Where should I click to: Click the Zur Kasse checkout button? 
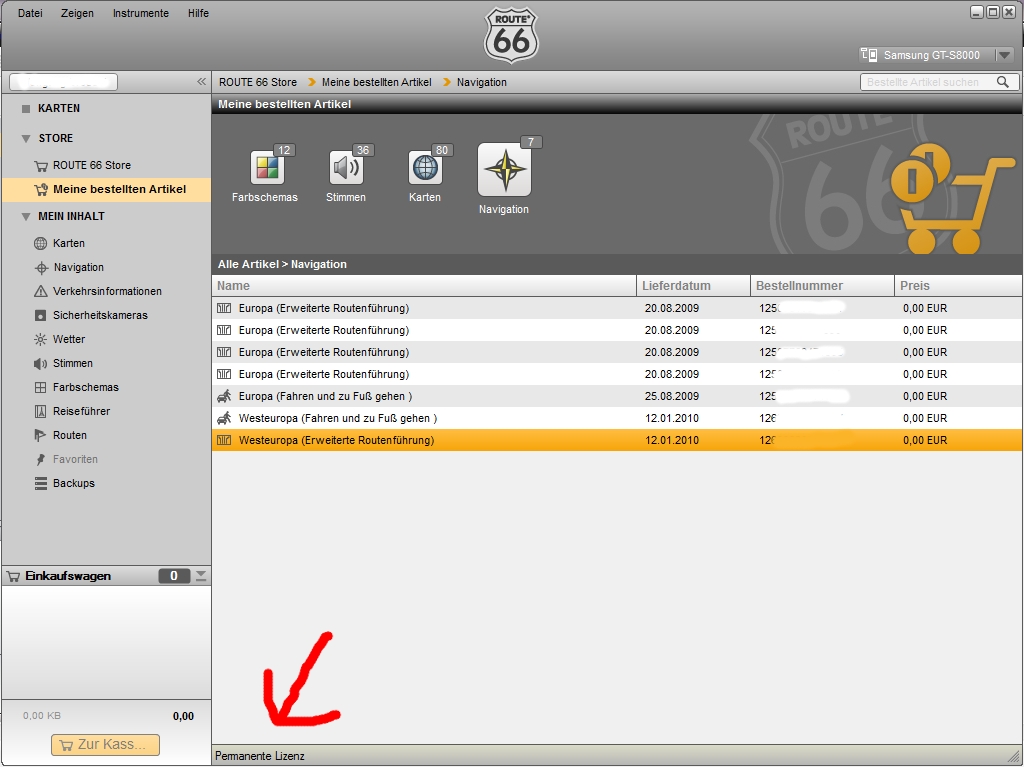click(105, 745)
